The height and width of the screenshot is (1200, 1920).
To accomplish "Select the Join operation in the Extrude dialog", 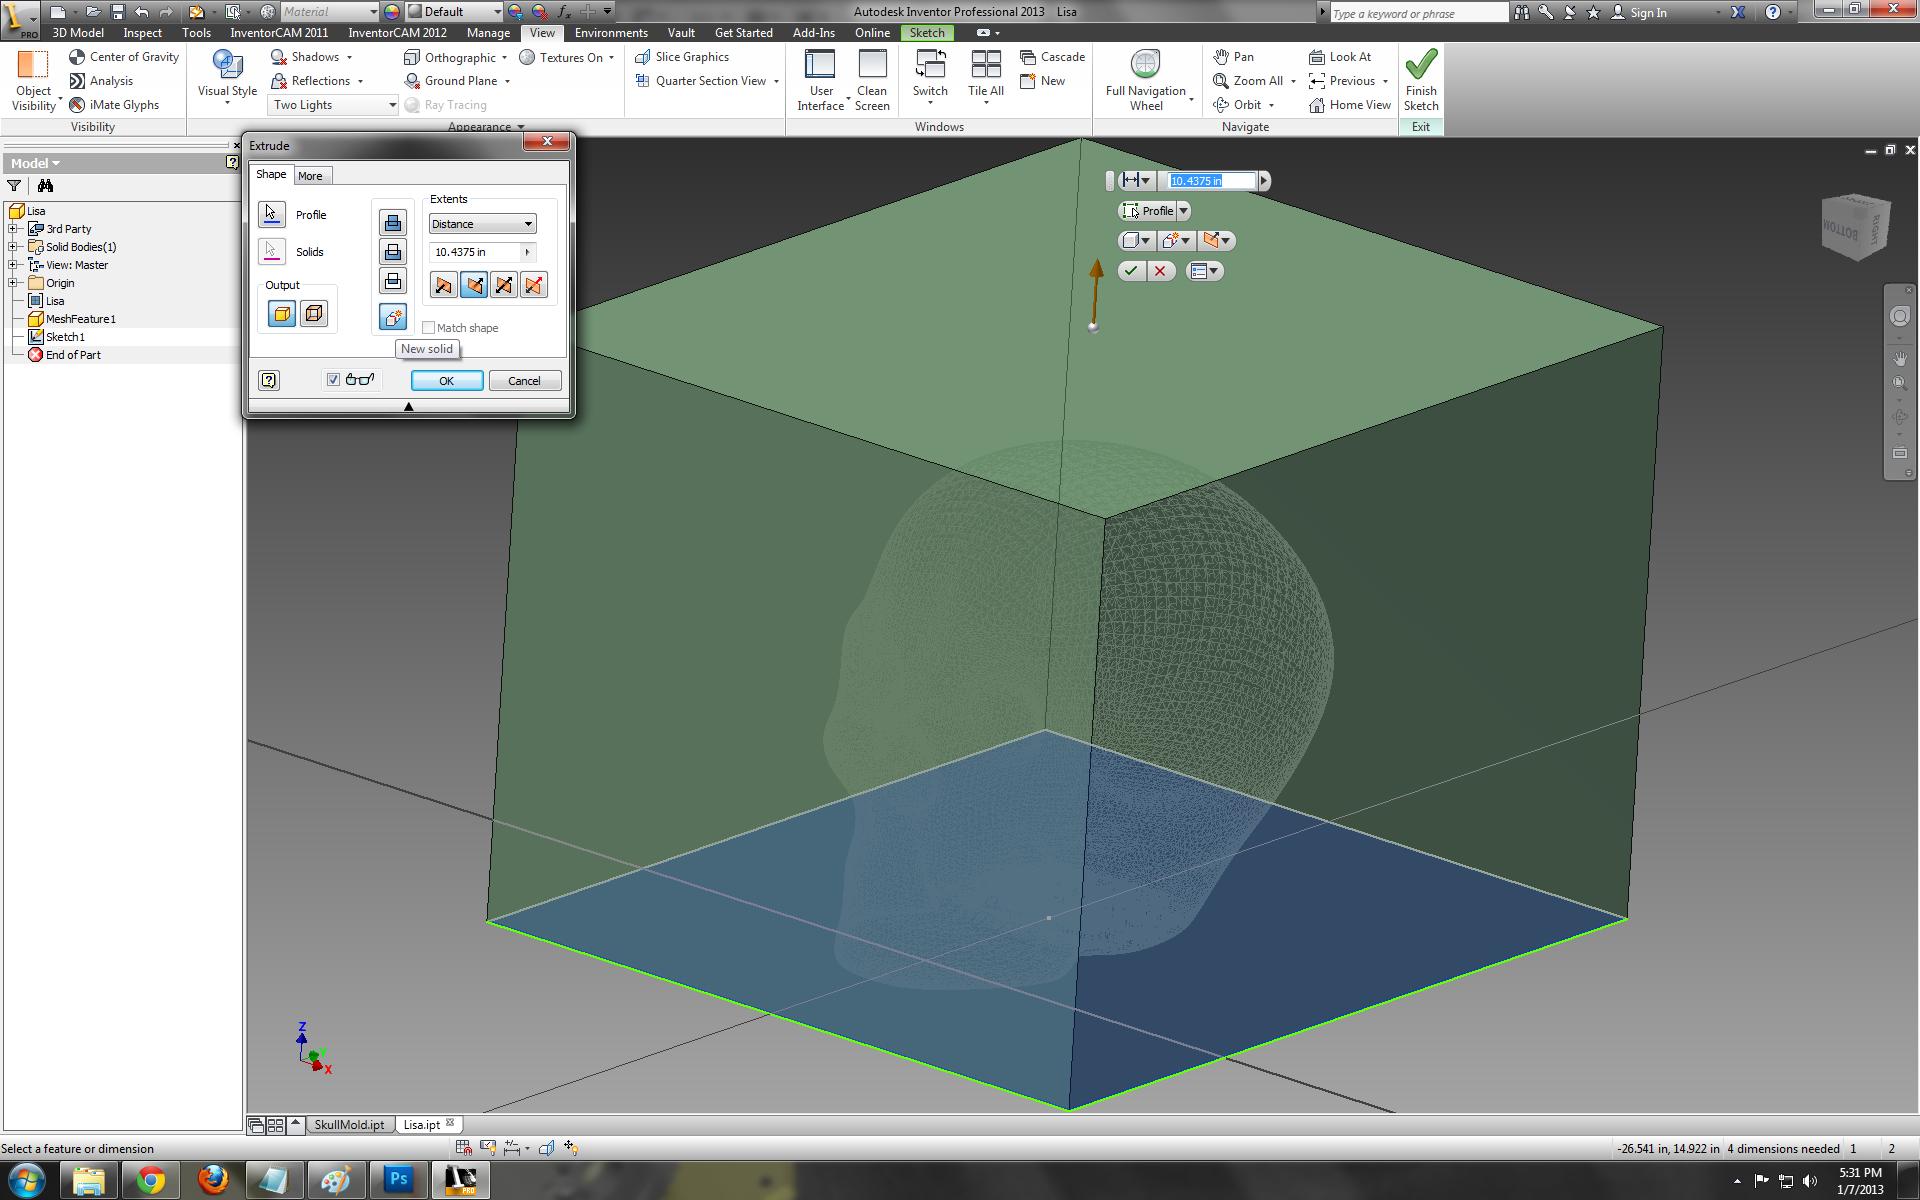I will pos(393,222).
